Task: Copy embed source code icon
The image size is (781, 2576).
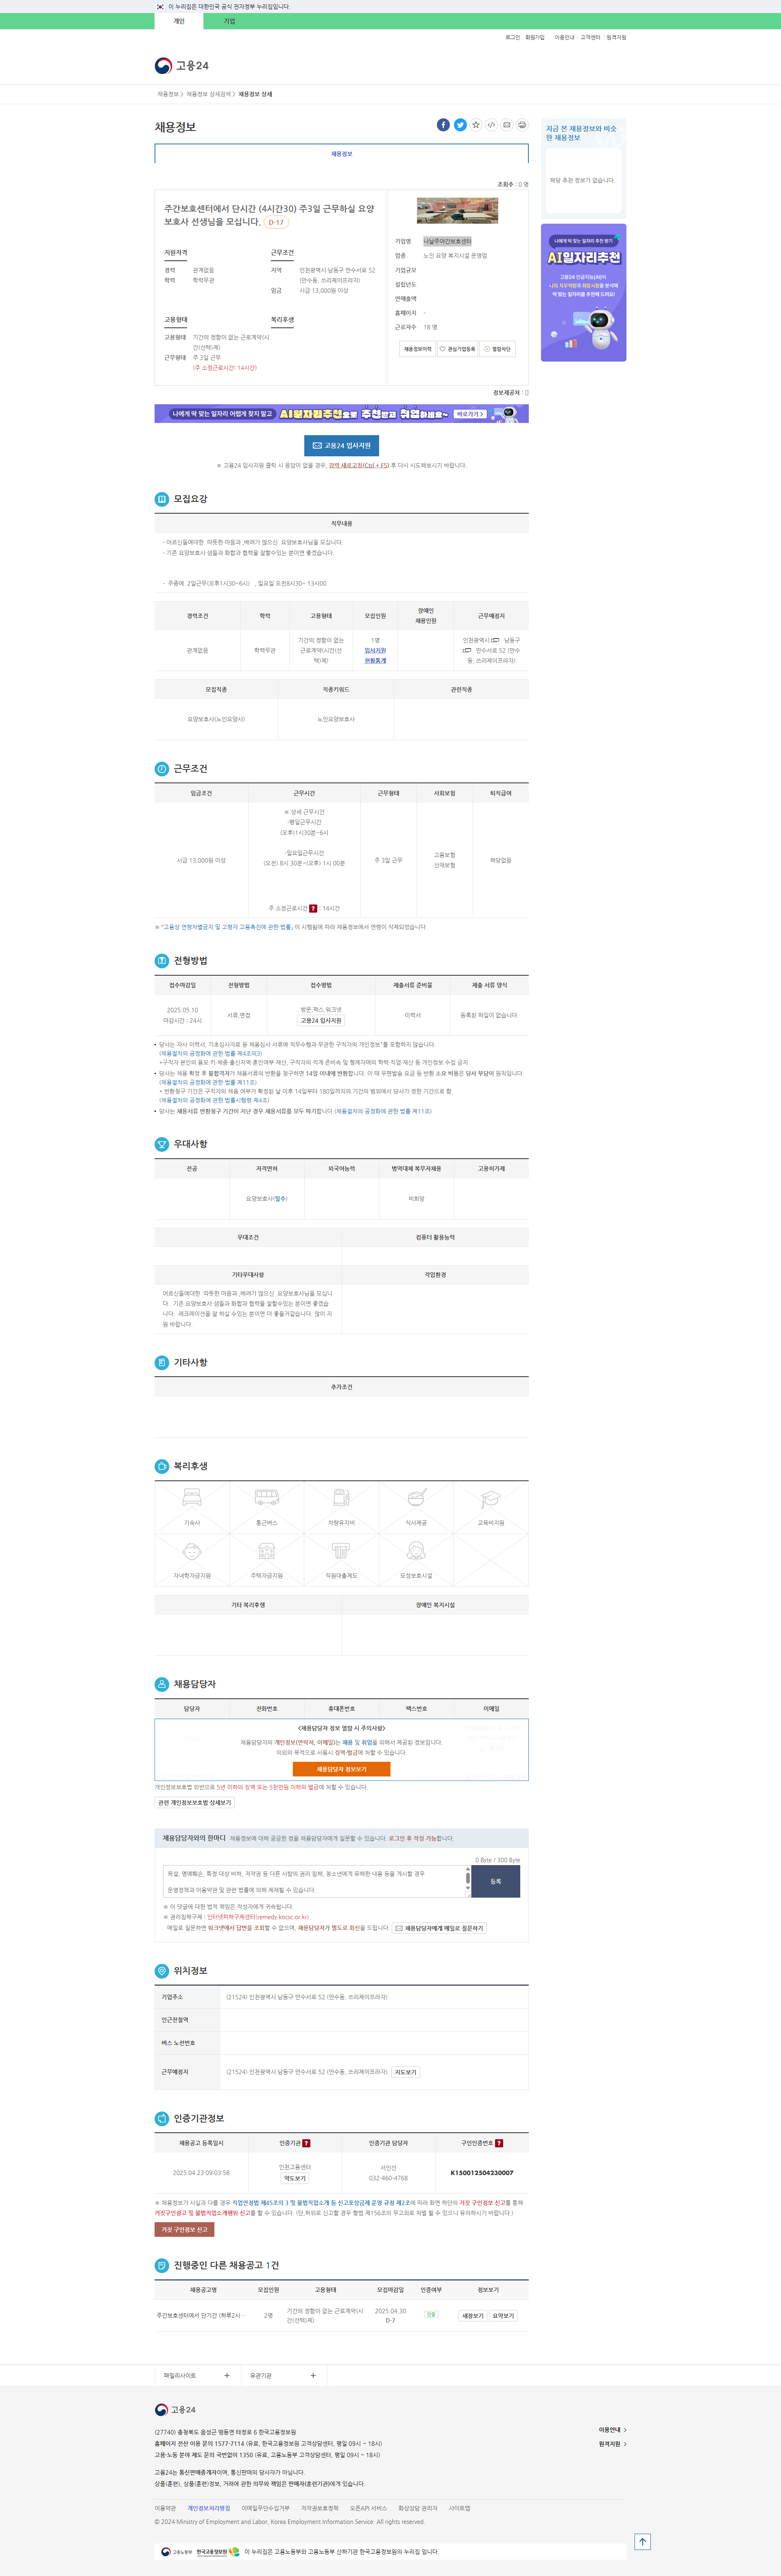Action: (491, 125)
